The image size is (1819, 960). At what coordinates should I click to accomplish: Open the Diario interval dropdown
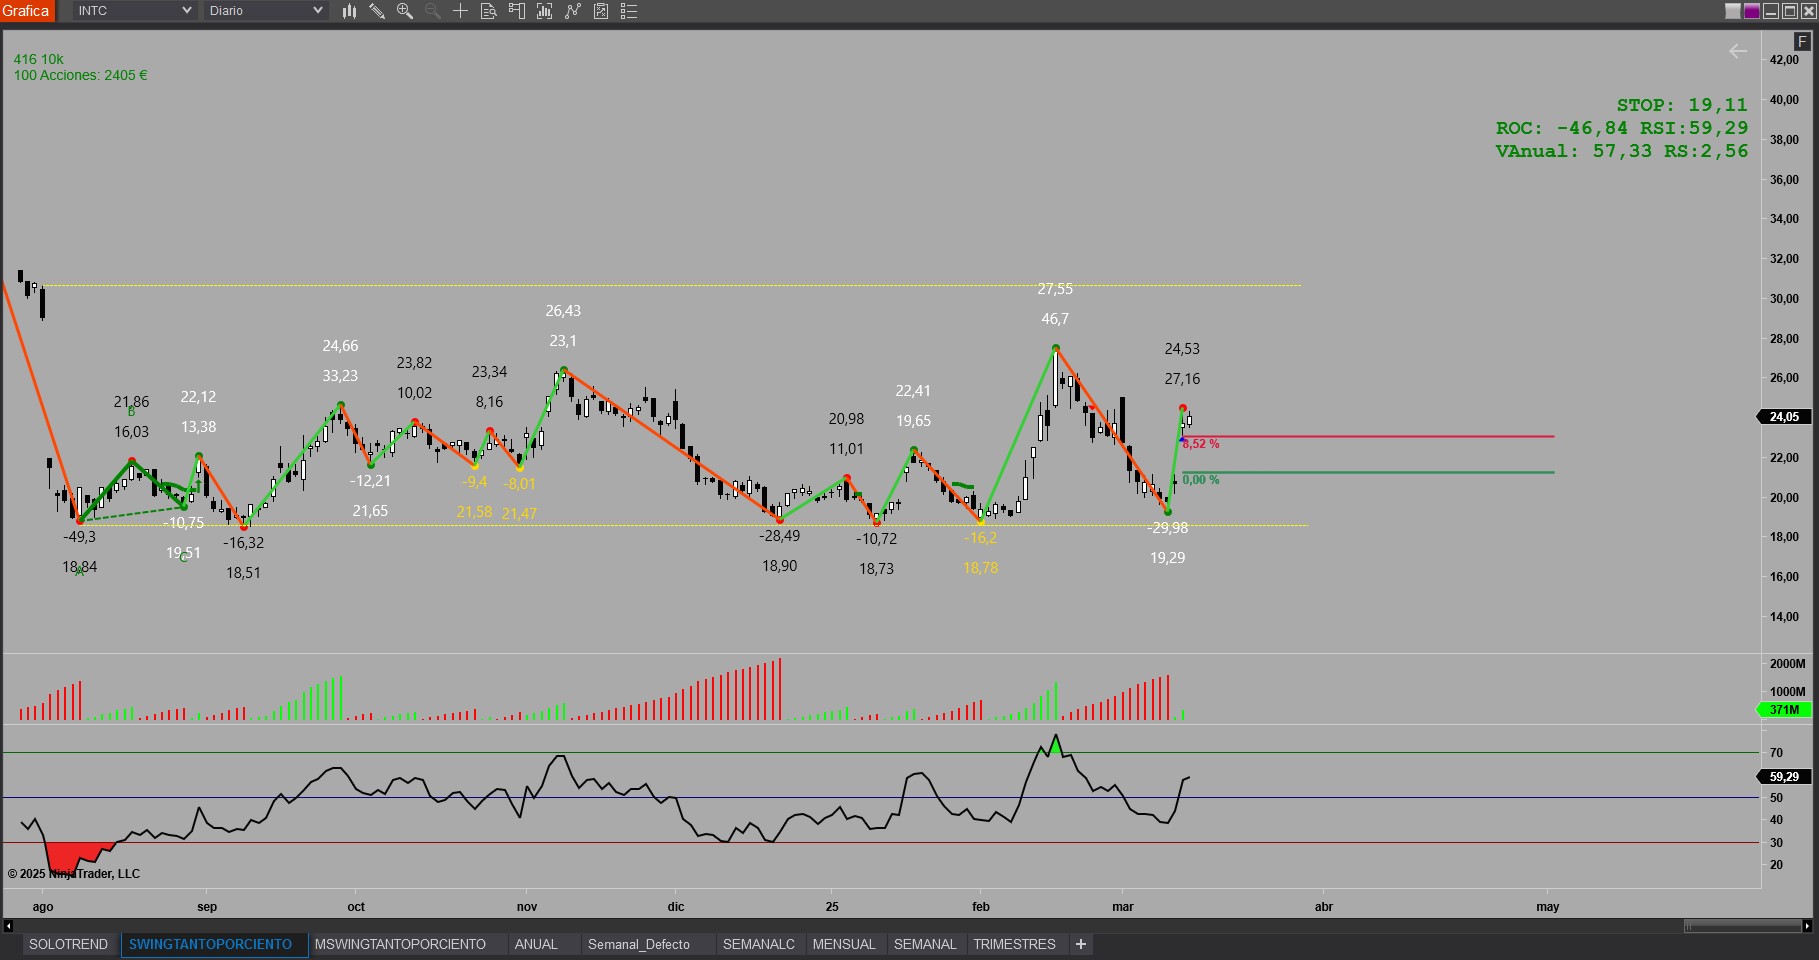pos(266,11)
